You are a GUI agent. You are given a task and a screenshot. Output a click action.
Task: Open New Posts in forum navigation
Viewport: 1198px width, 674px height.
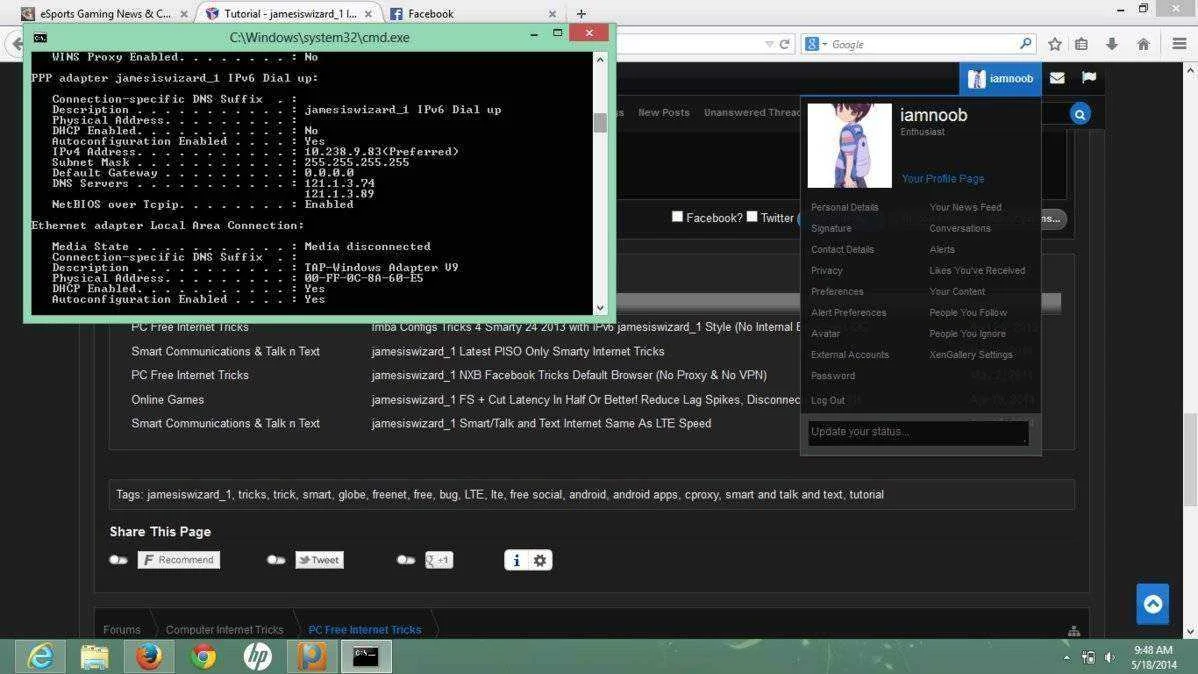(663, 112)
